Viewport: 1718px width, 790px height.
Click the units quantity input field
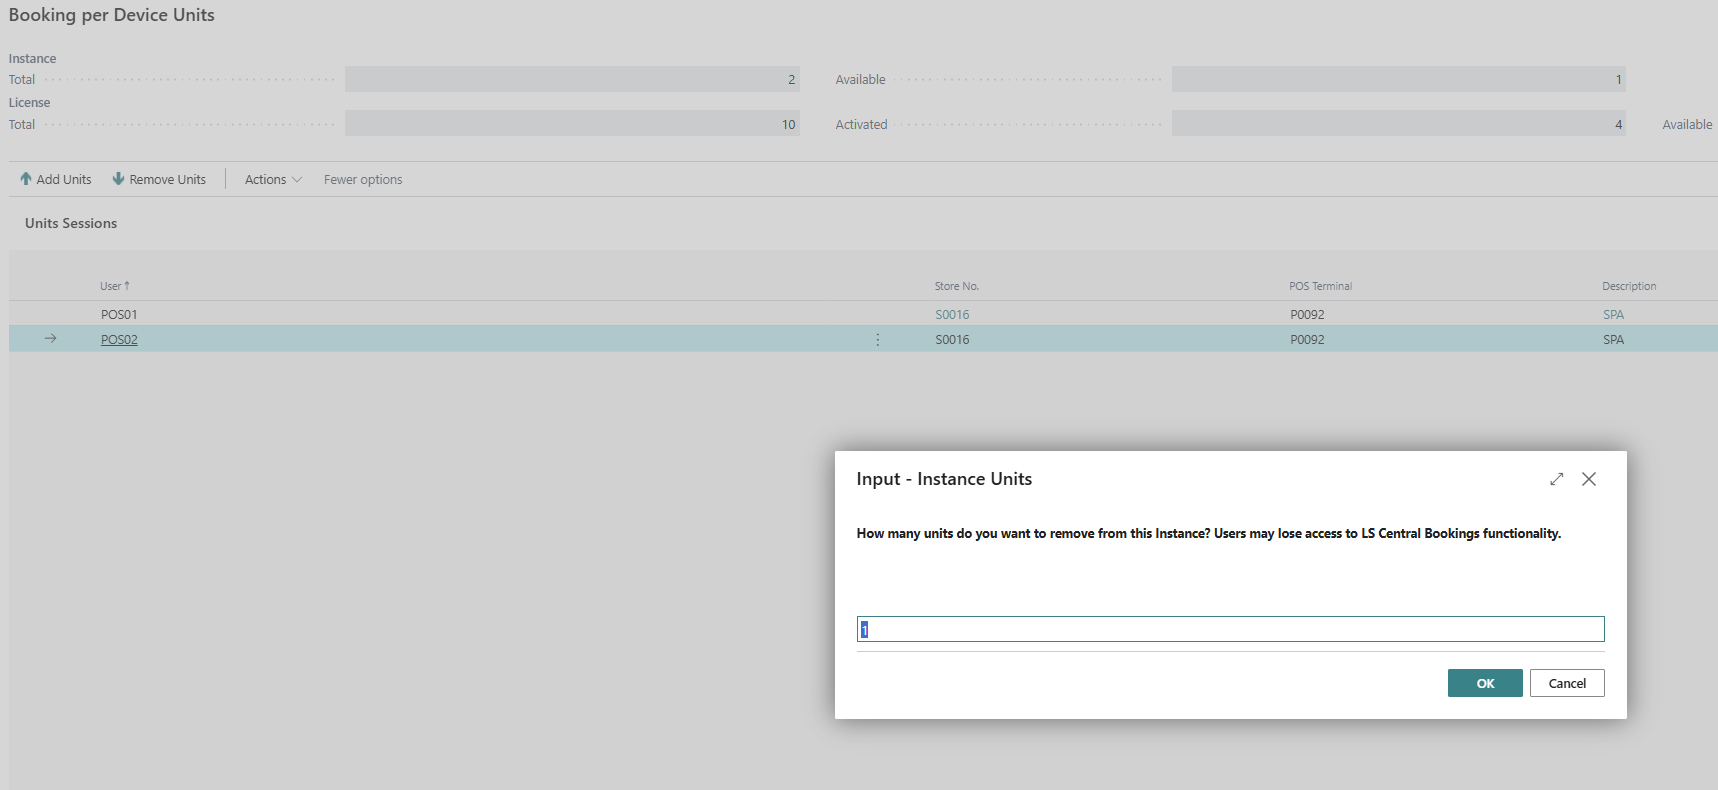(x=1230, y=629)
